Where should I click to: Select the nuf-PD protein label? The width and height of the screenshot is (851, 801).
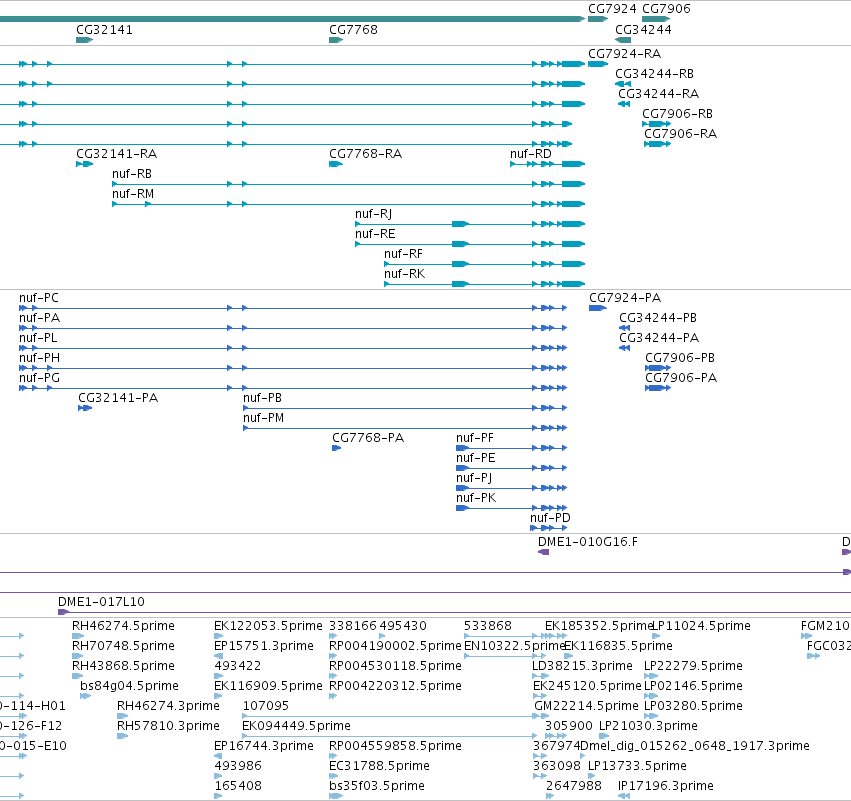tap(550, 518)
